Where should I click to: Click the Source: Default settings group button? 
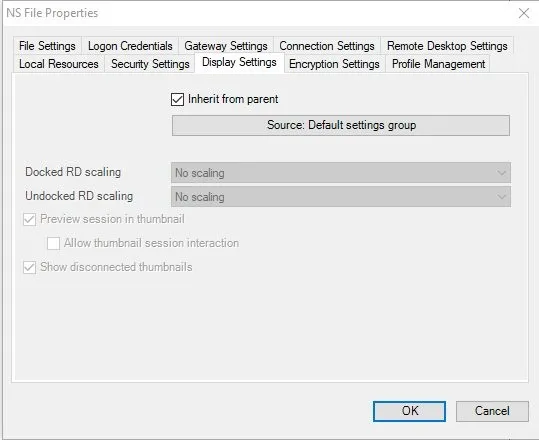[341, 125]
